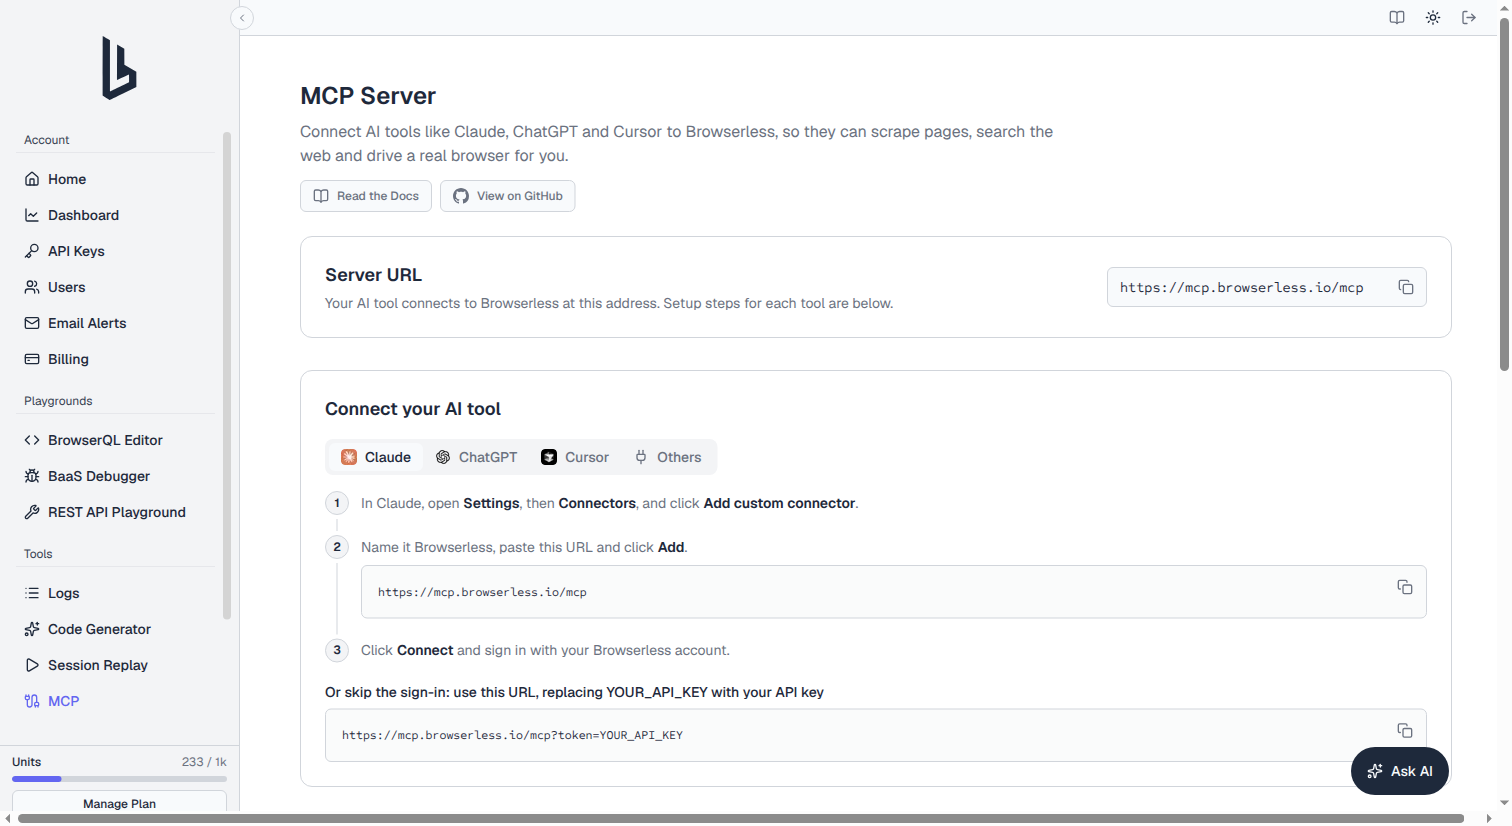The height and width of the screenshot is (826, 1512).
Task: Switch to the Others tab
Action: [x=668, y=457]
